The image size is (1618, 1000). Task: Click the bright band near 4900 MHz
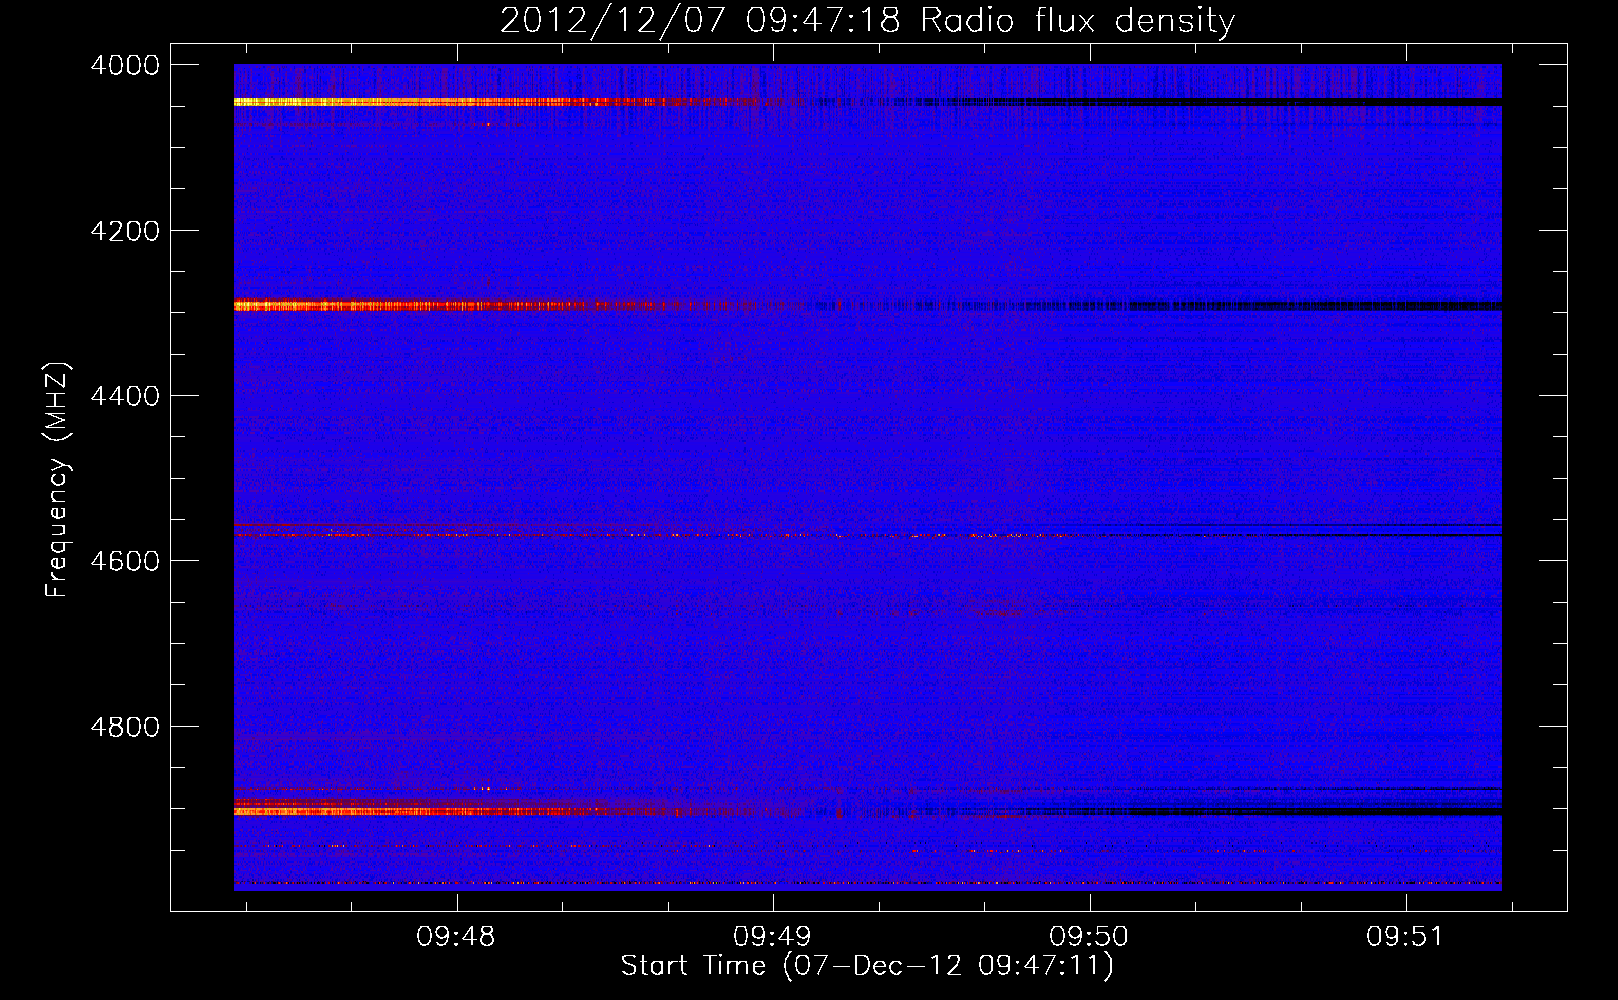click(520, 808)
